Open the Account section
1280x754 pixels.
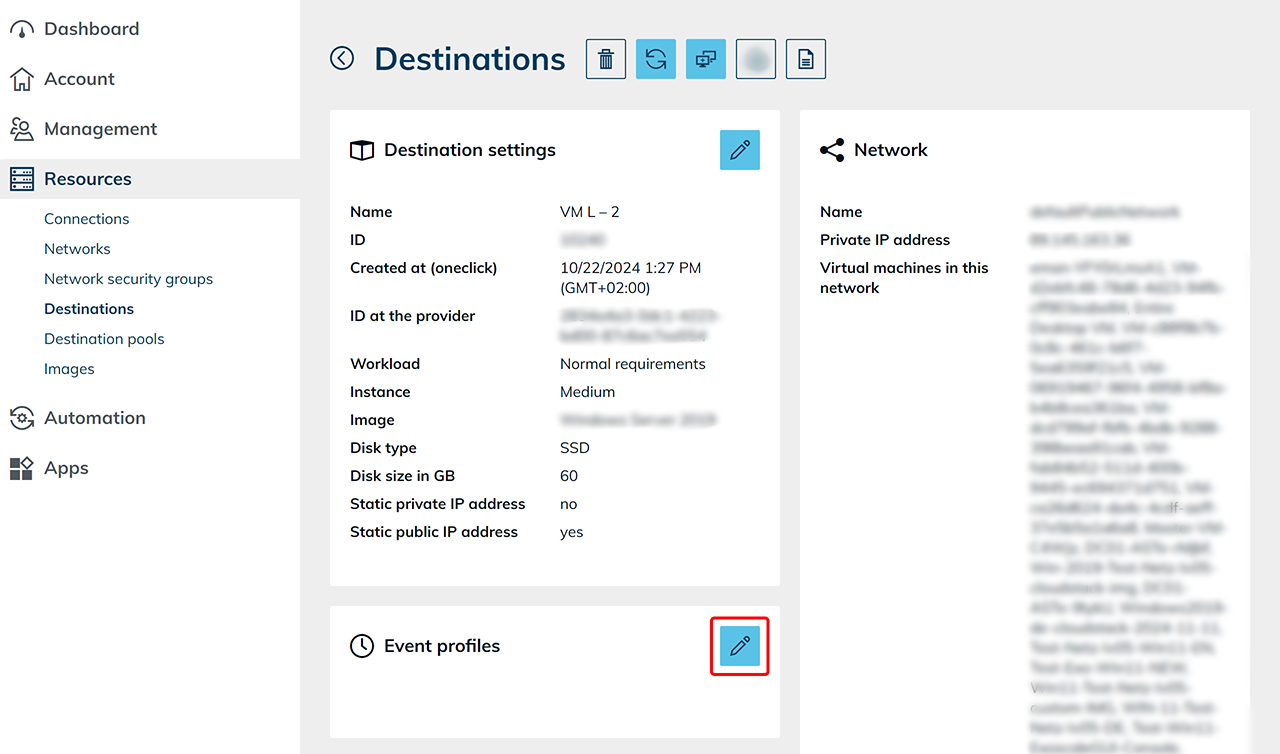[x=79, y=79]
